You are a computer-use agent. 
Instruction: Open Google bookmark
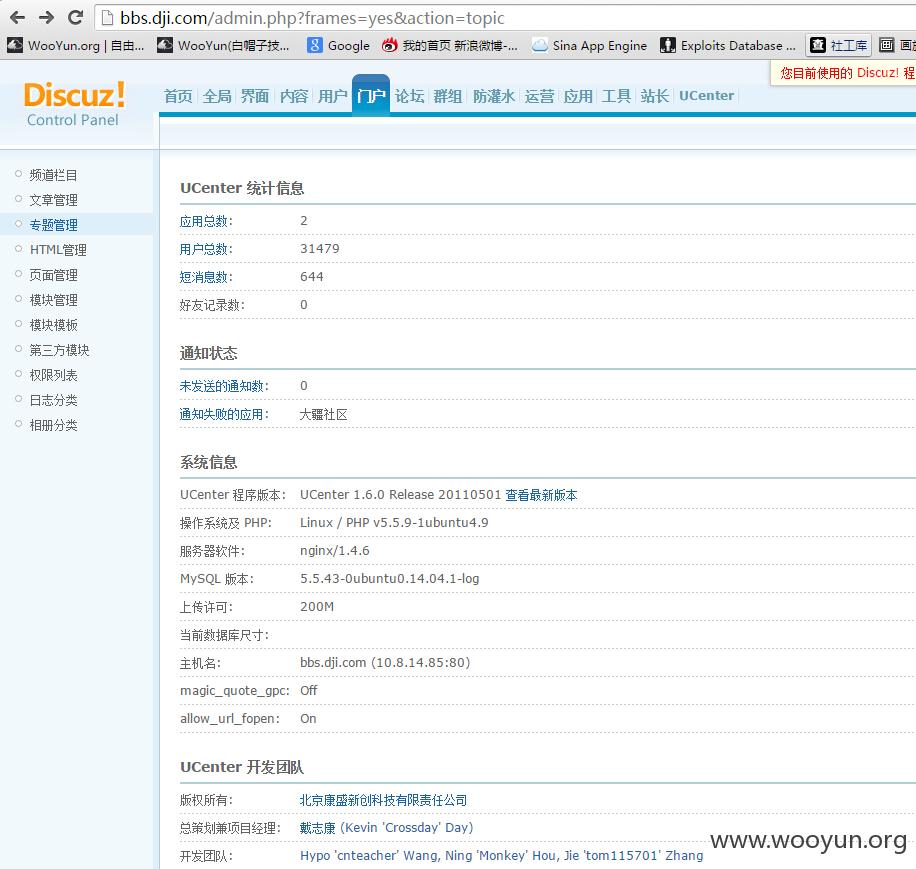pos(339,46)
